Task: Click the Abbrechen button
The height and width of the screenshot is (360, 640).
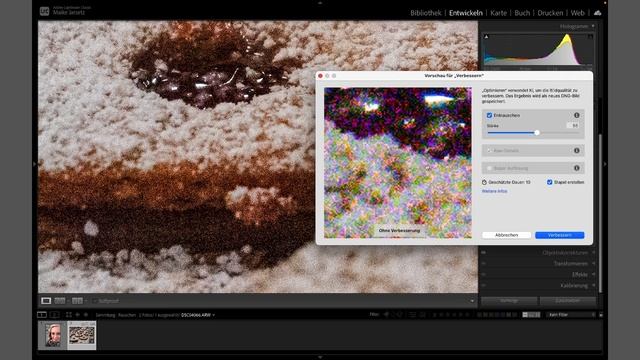Action: point(507,235)
